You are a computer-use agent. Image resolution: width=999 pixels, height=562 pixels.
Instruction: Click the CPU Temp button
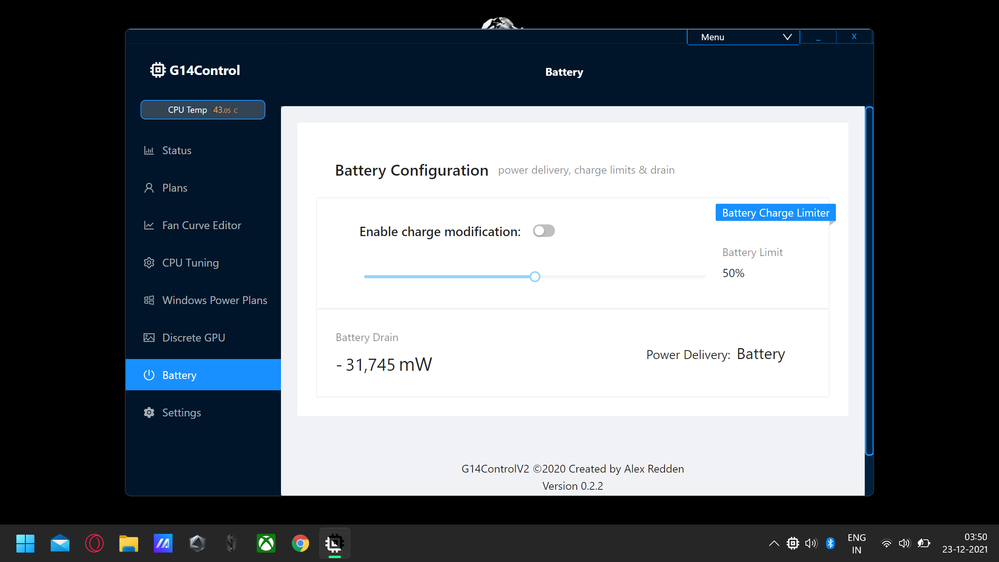click(x=203, y=110)
